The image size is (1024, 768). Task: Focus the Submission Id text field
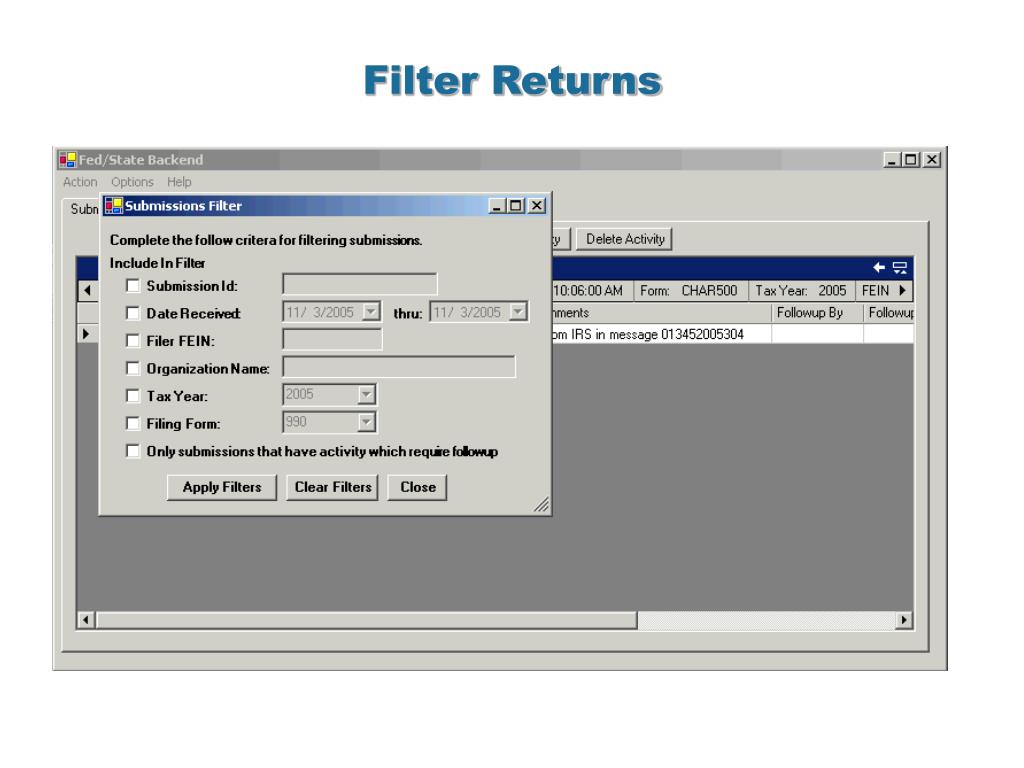click(360, 284)
